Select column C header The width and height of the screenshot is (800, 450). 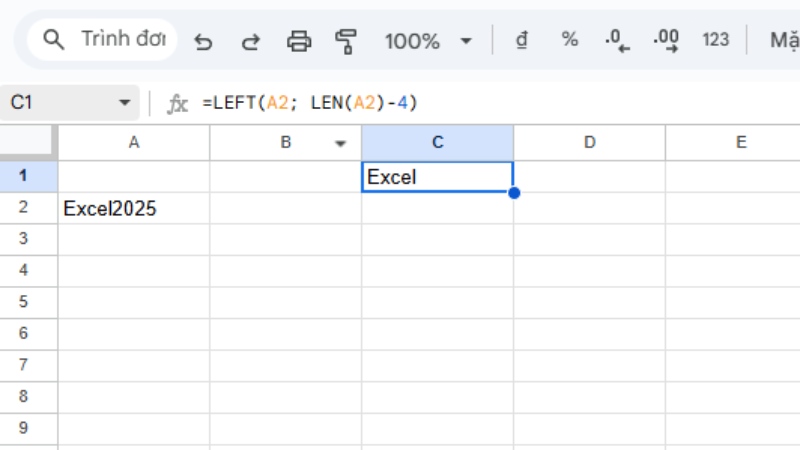(x=438, y=142)
